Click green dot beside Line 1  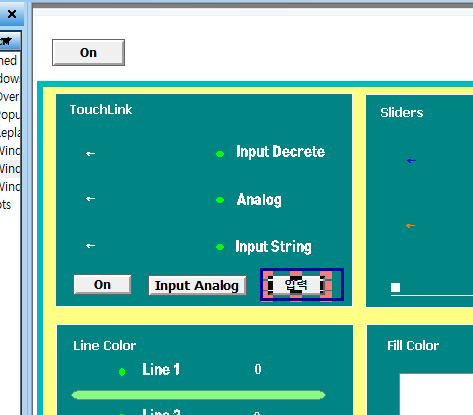tap(122, 372)
